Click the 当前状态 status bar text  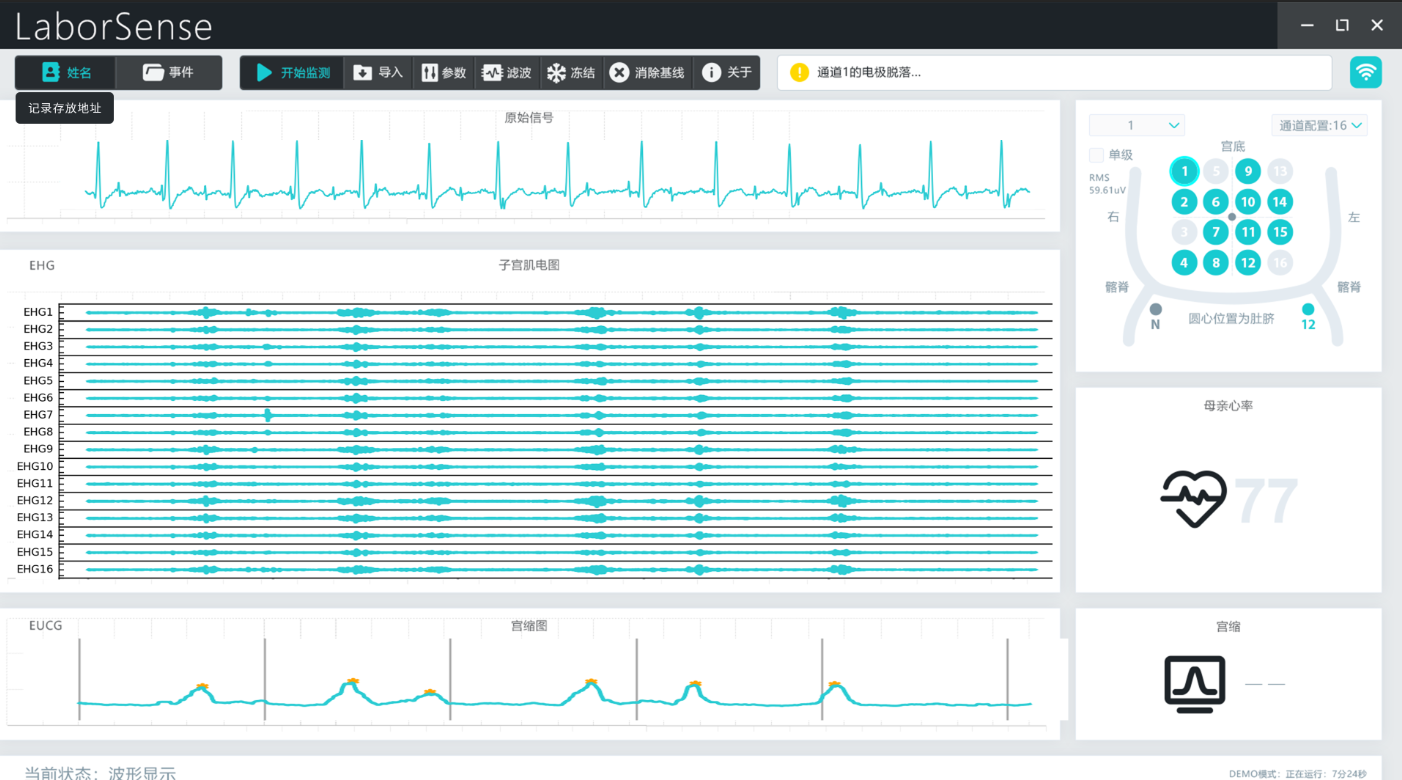click(x=100, y=772)
